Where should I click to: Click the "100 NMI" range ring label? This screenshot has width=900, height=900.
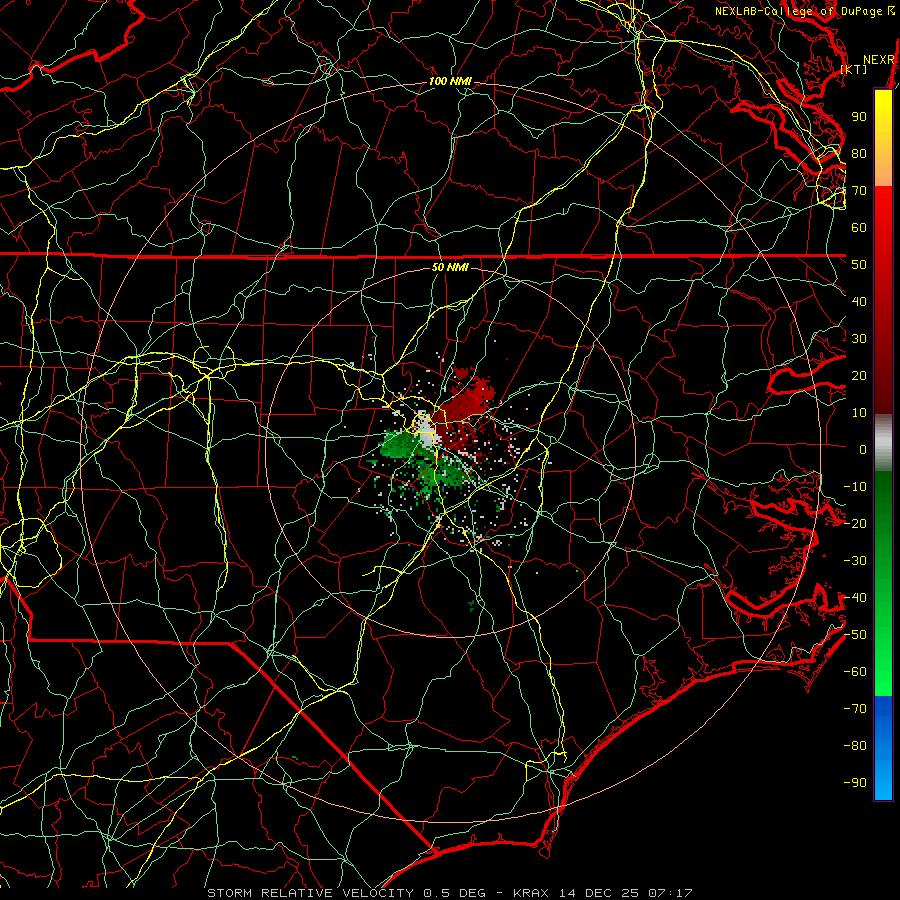pos(450,82)
